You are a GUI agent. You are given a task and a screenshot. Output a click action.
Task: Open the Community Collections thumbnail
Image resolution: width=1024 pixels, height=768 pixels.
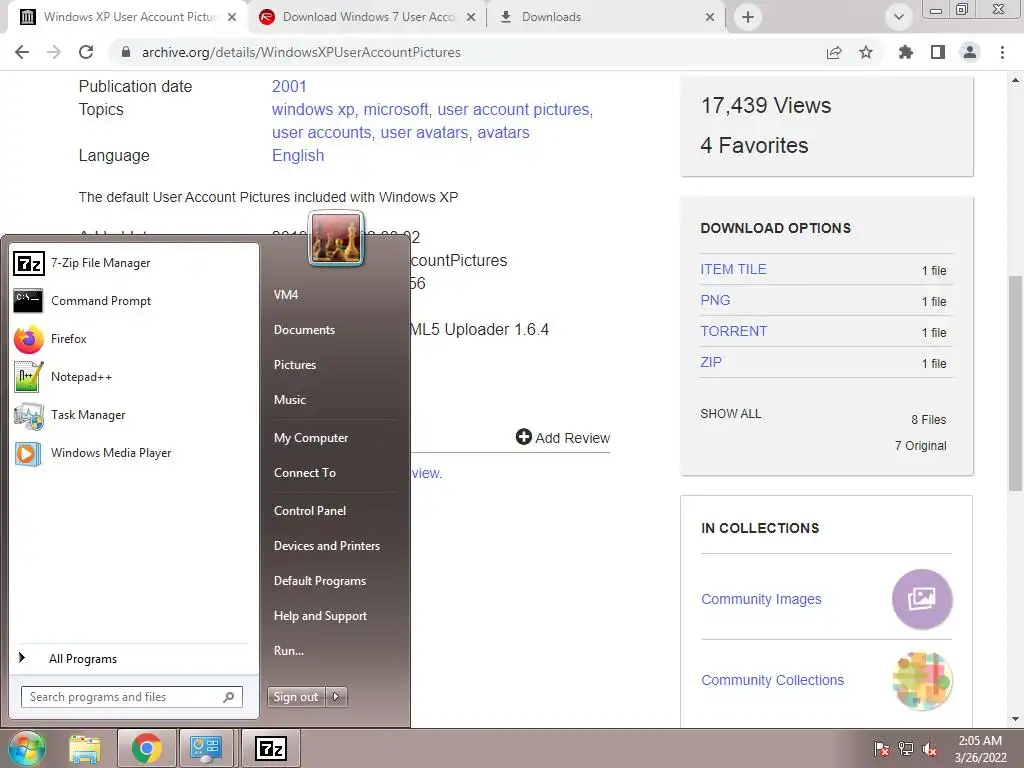click(x=922, y=680)
